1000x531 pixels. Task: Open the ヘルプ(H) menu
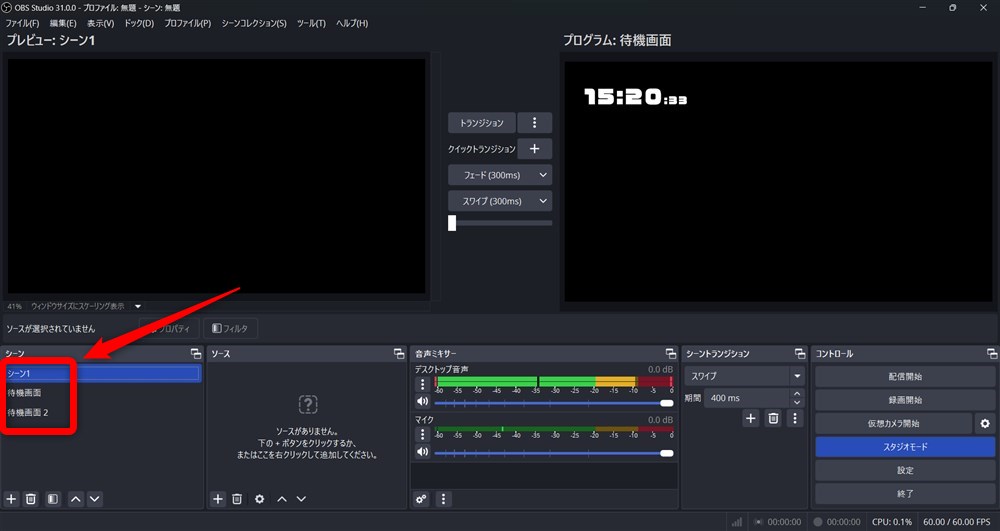tap(352, 23)
